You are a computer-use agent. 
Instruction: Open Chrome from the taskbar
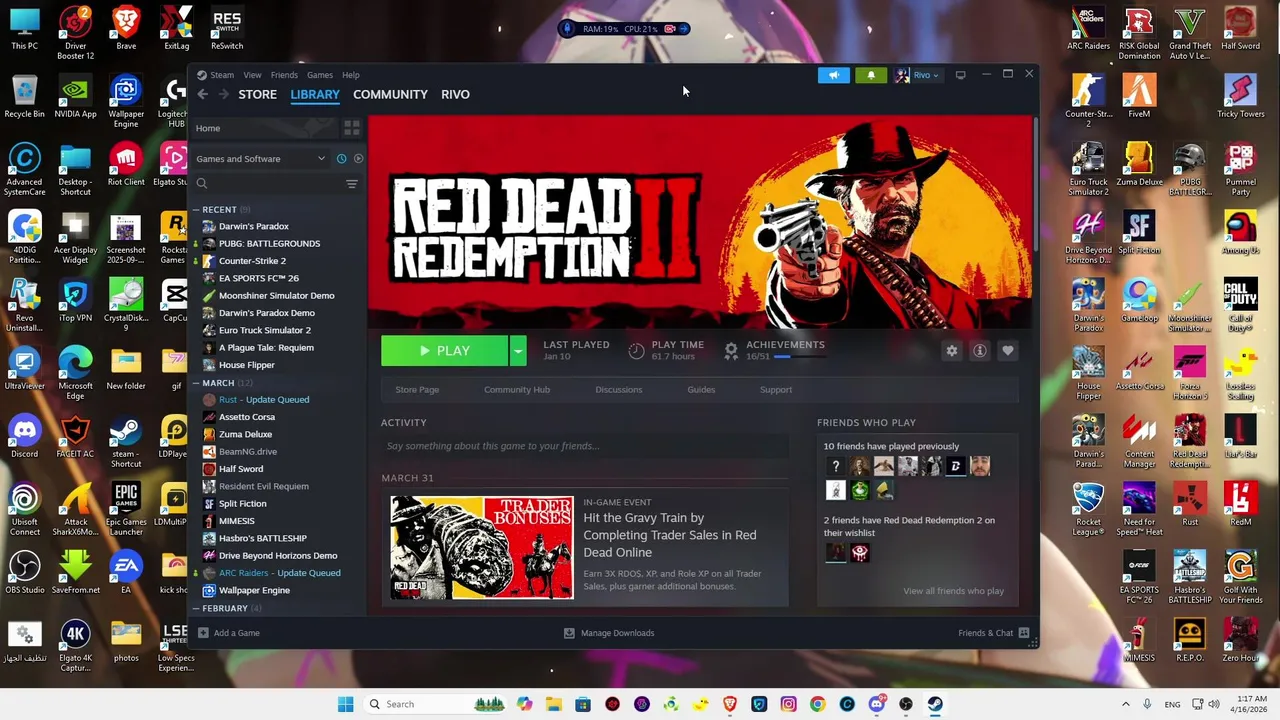point(817,704)
